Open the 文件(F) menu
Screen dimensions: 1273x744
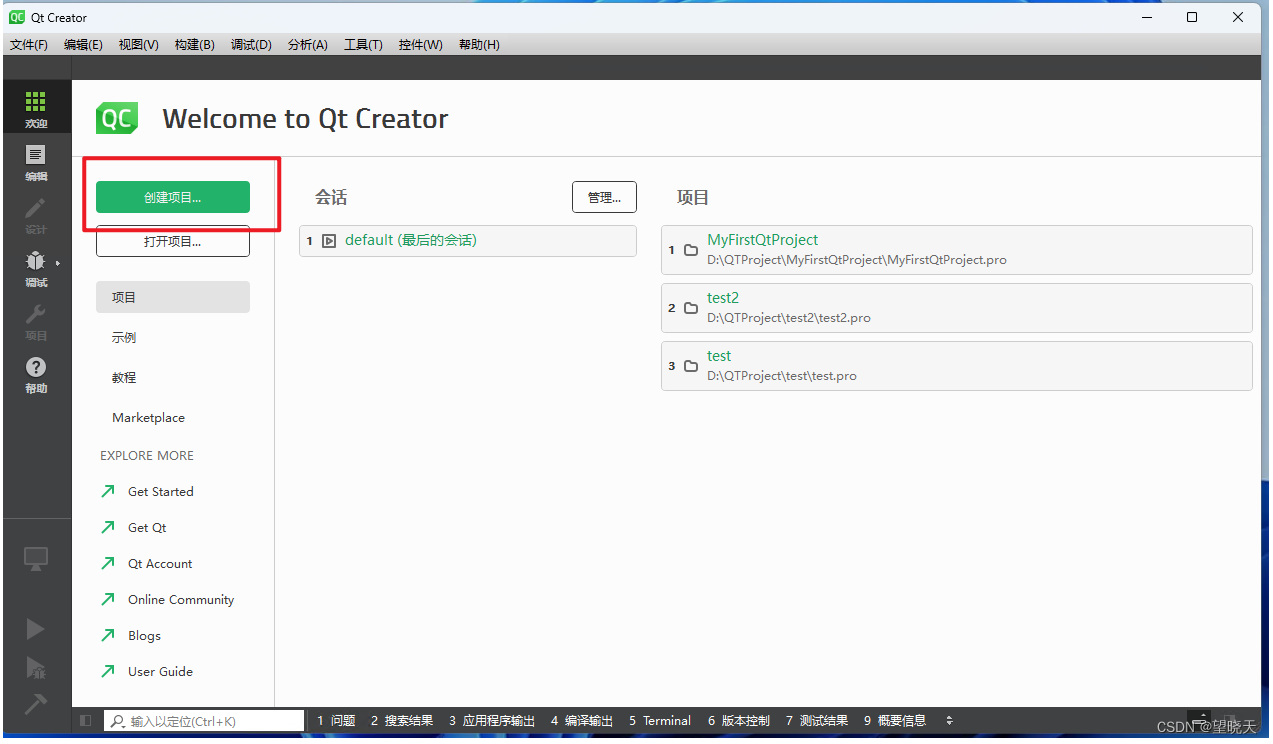coord(29,45)
